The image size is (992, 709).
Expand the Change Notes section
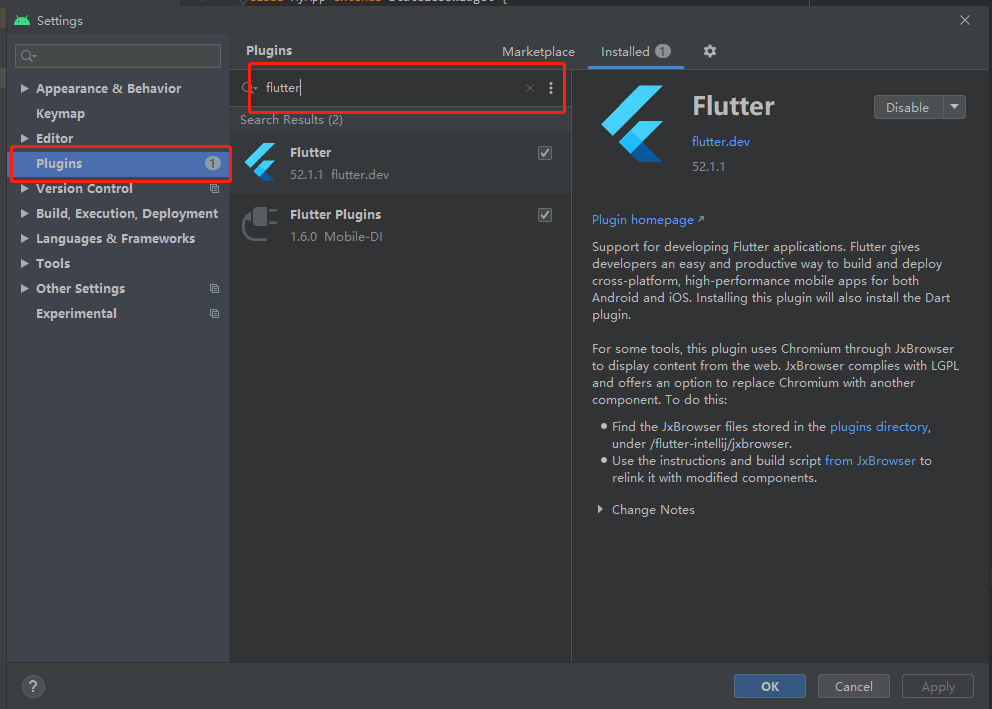click(x=600, y=509)
